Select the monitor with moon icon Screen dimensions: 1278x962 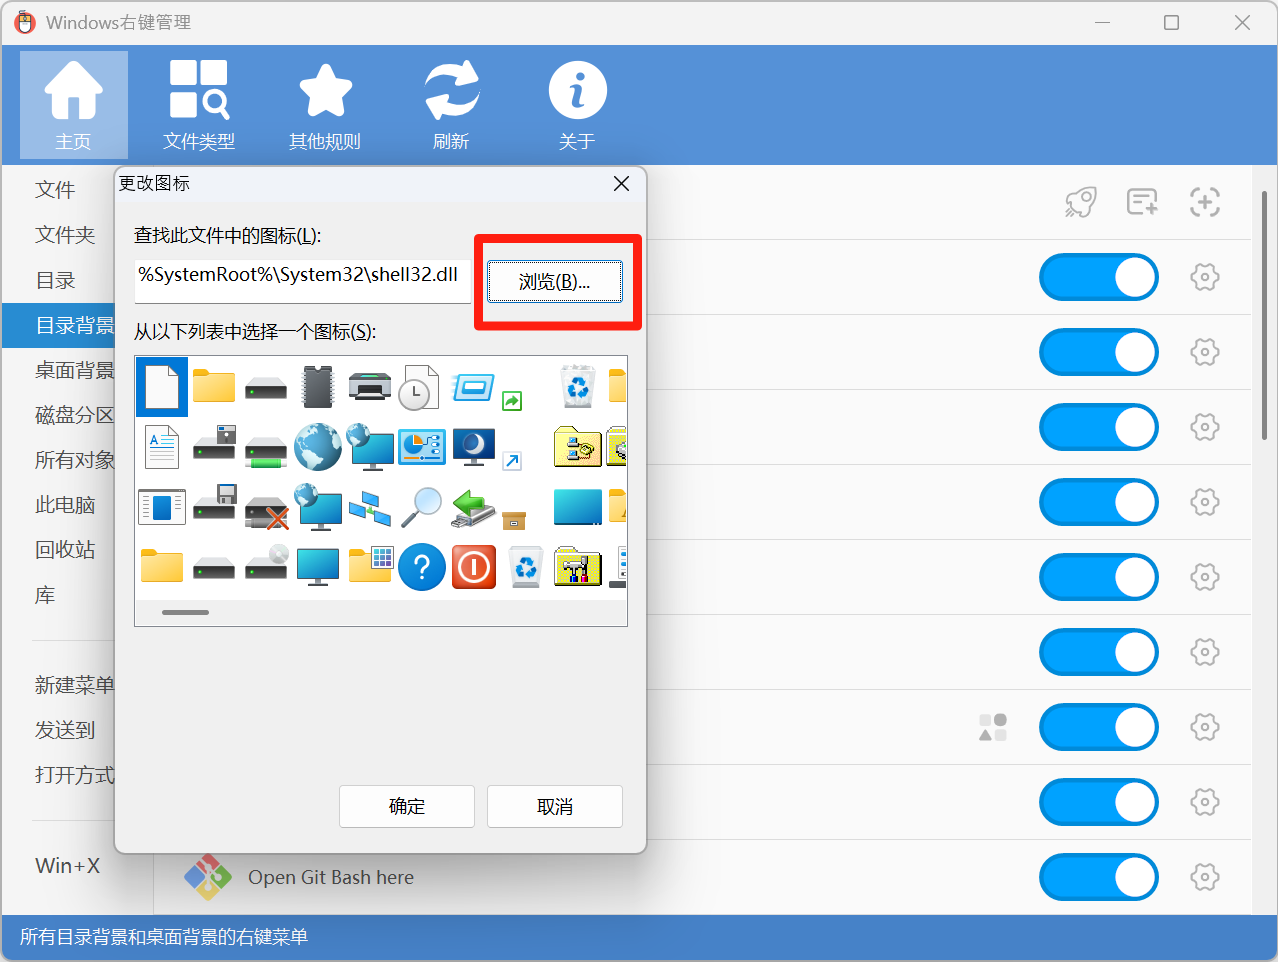pyautogui.click(x=474, y=447)
